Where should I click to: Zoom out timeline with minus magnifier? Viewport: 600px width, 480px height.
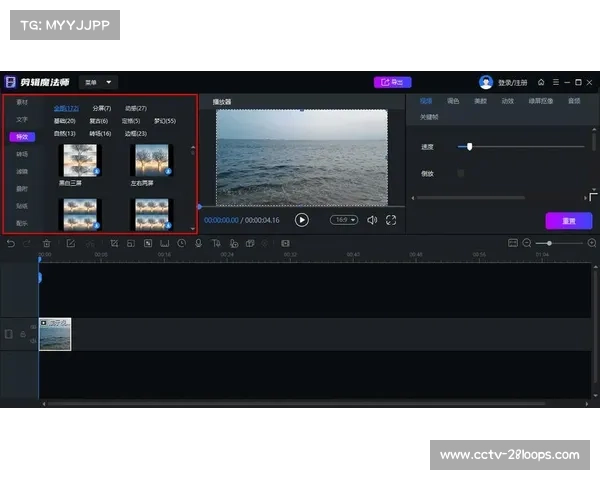(527, 243)
